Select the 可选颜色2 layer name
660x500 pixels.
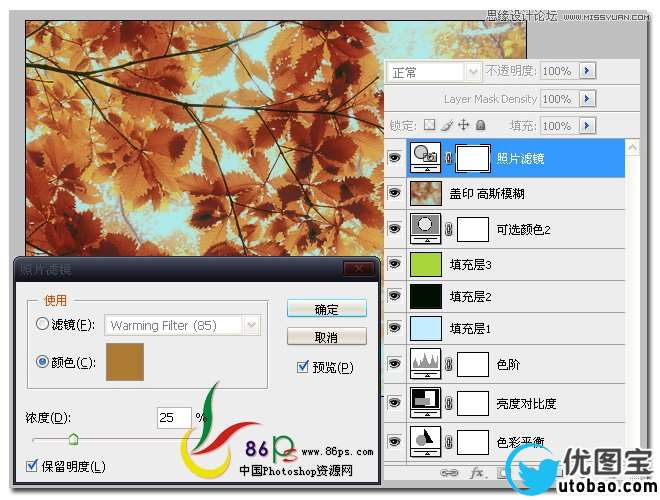point(523,229)
